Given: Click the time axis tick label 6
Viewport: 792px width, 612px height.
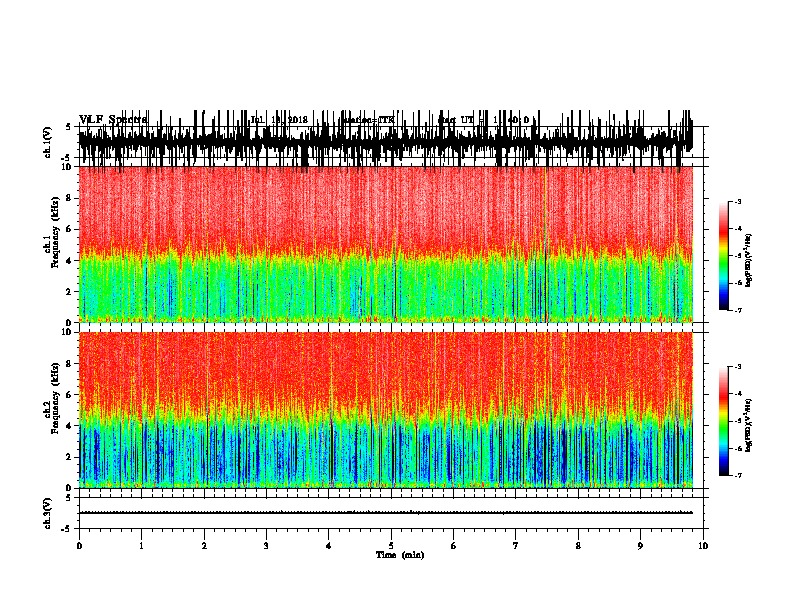Looking at the screenshot, I should click(454, 546).
